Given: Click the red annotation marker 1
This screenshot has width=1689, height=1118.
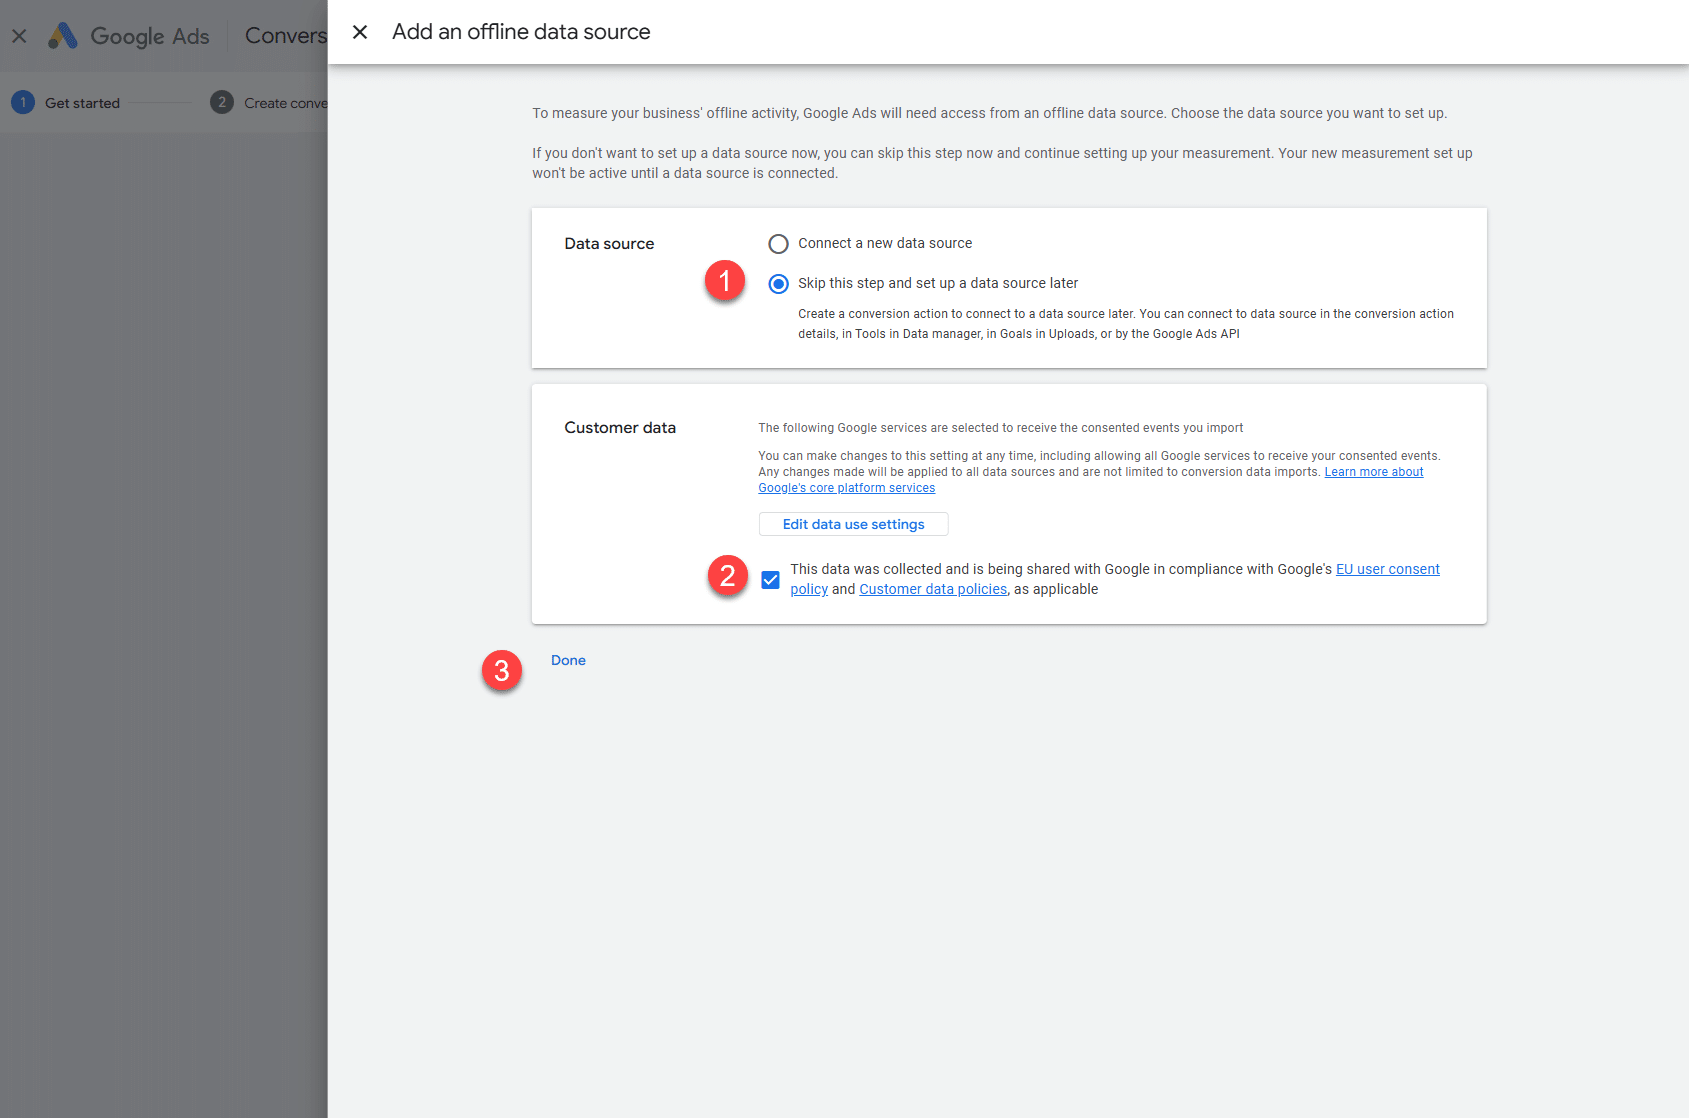Looking at the screenshot, I should pyautogui.click(x=725, y=281).
